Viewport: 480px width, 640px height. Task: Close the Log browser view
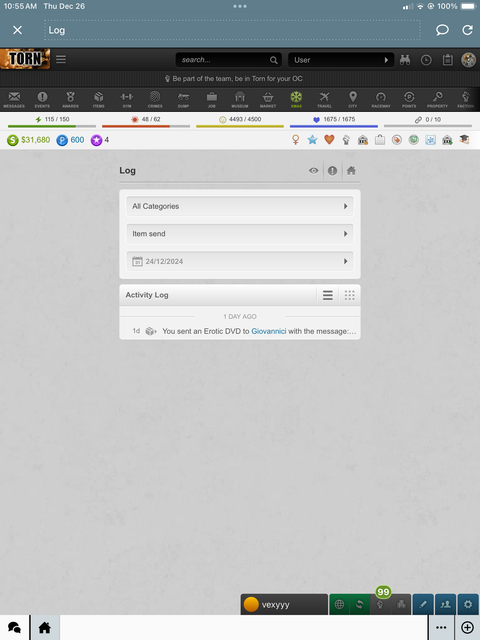pyautogui.click(x=17, y=30)
